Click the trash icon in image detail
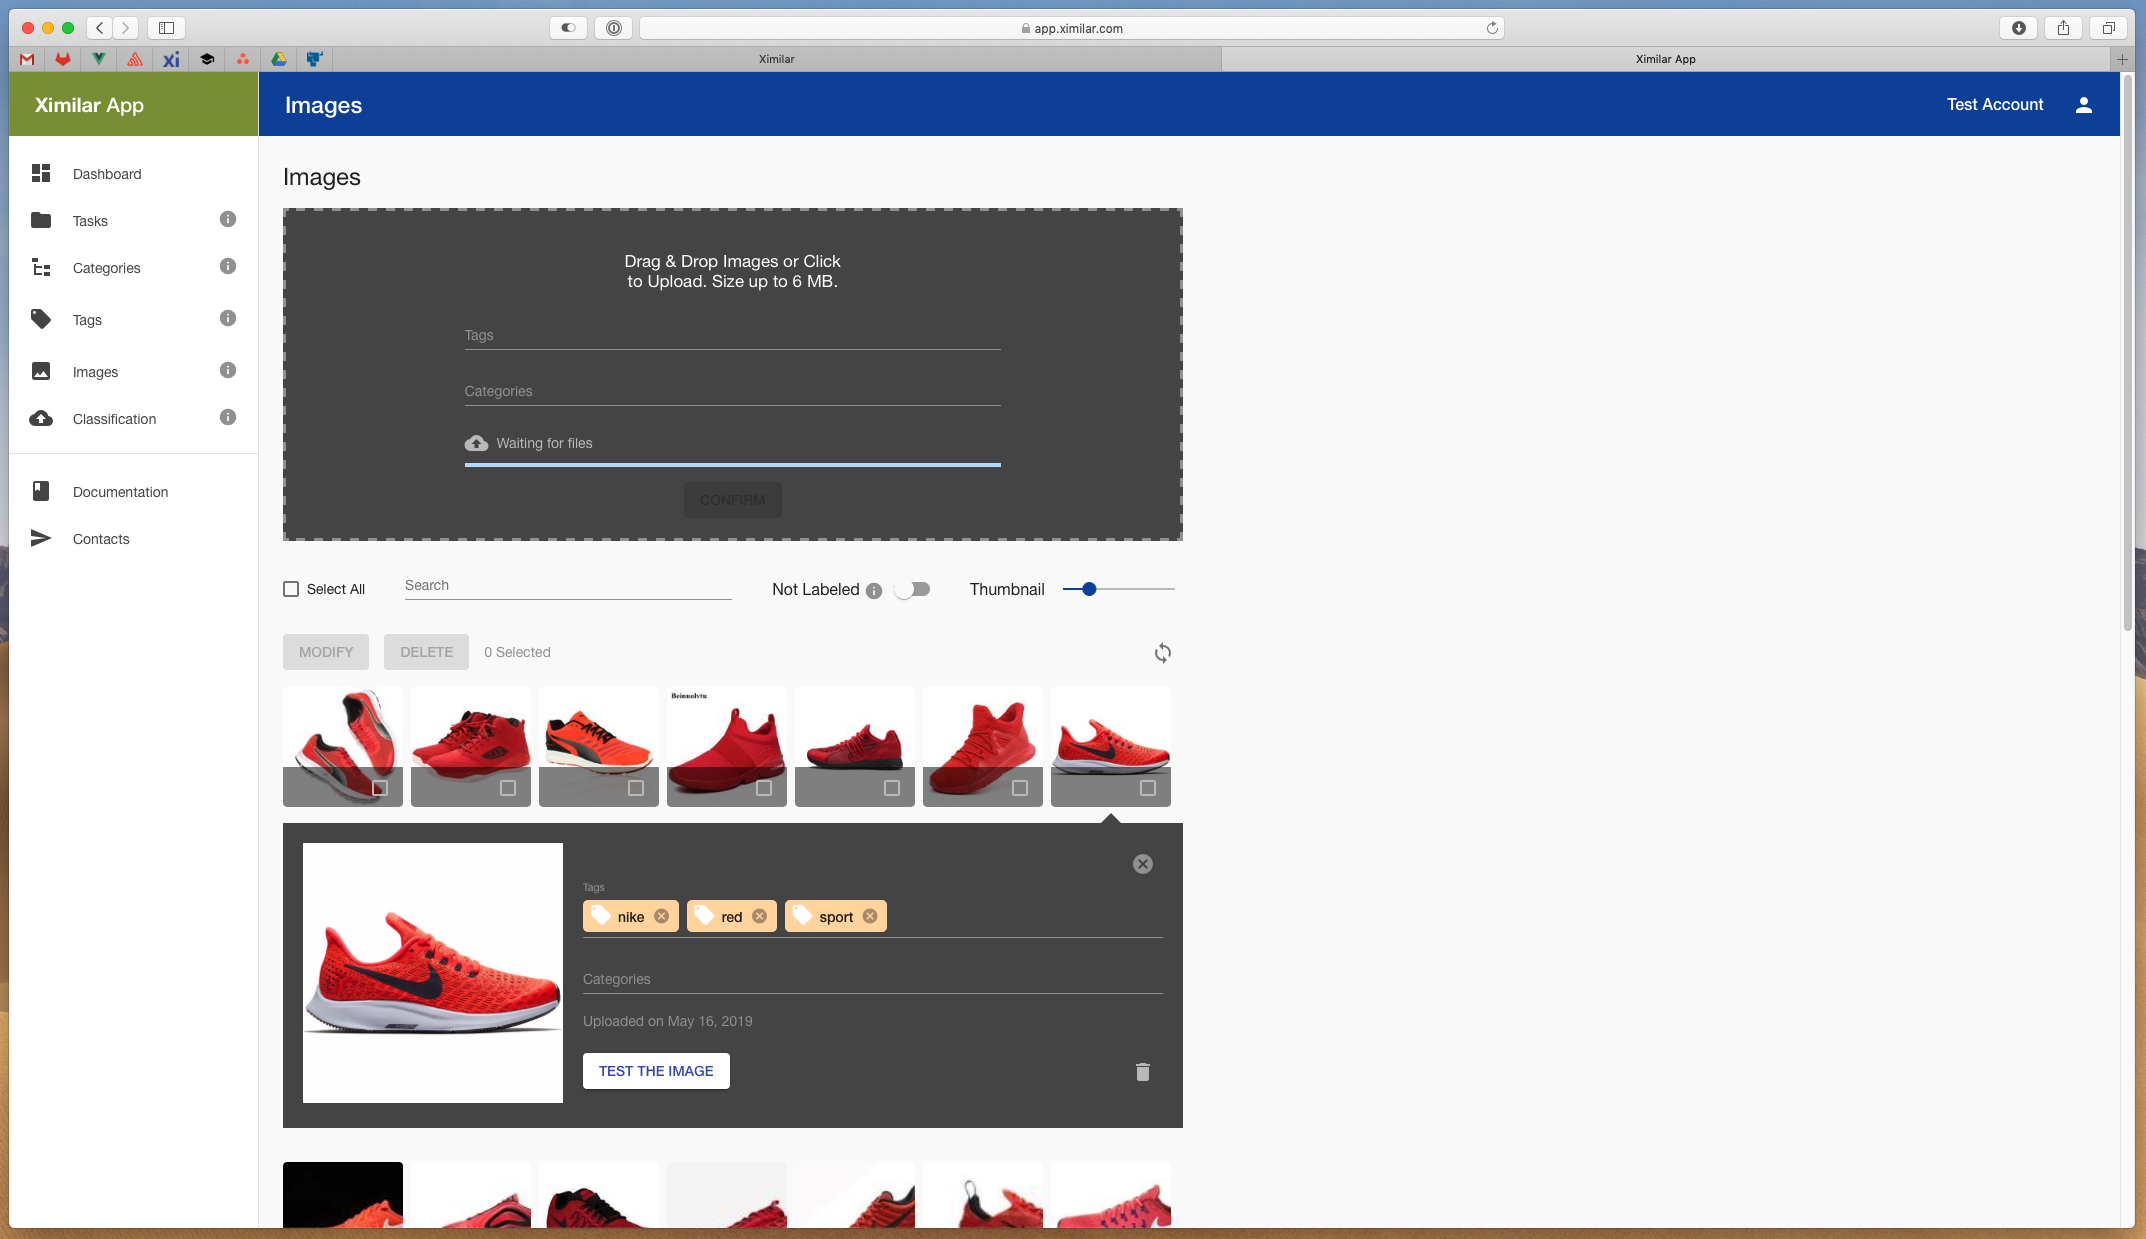The width and height of the screenshot is (2146, 1239). tap(1142, 1072)
